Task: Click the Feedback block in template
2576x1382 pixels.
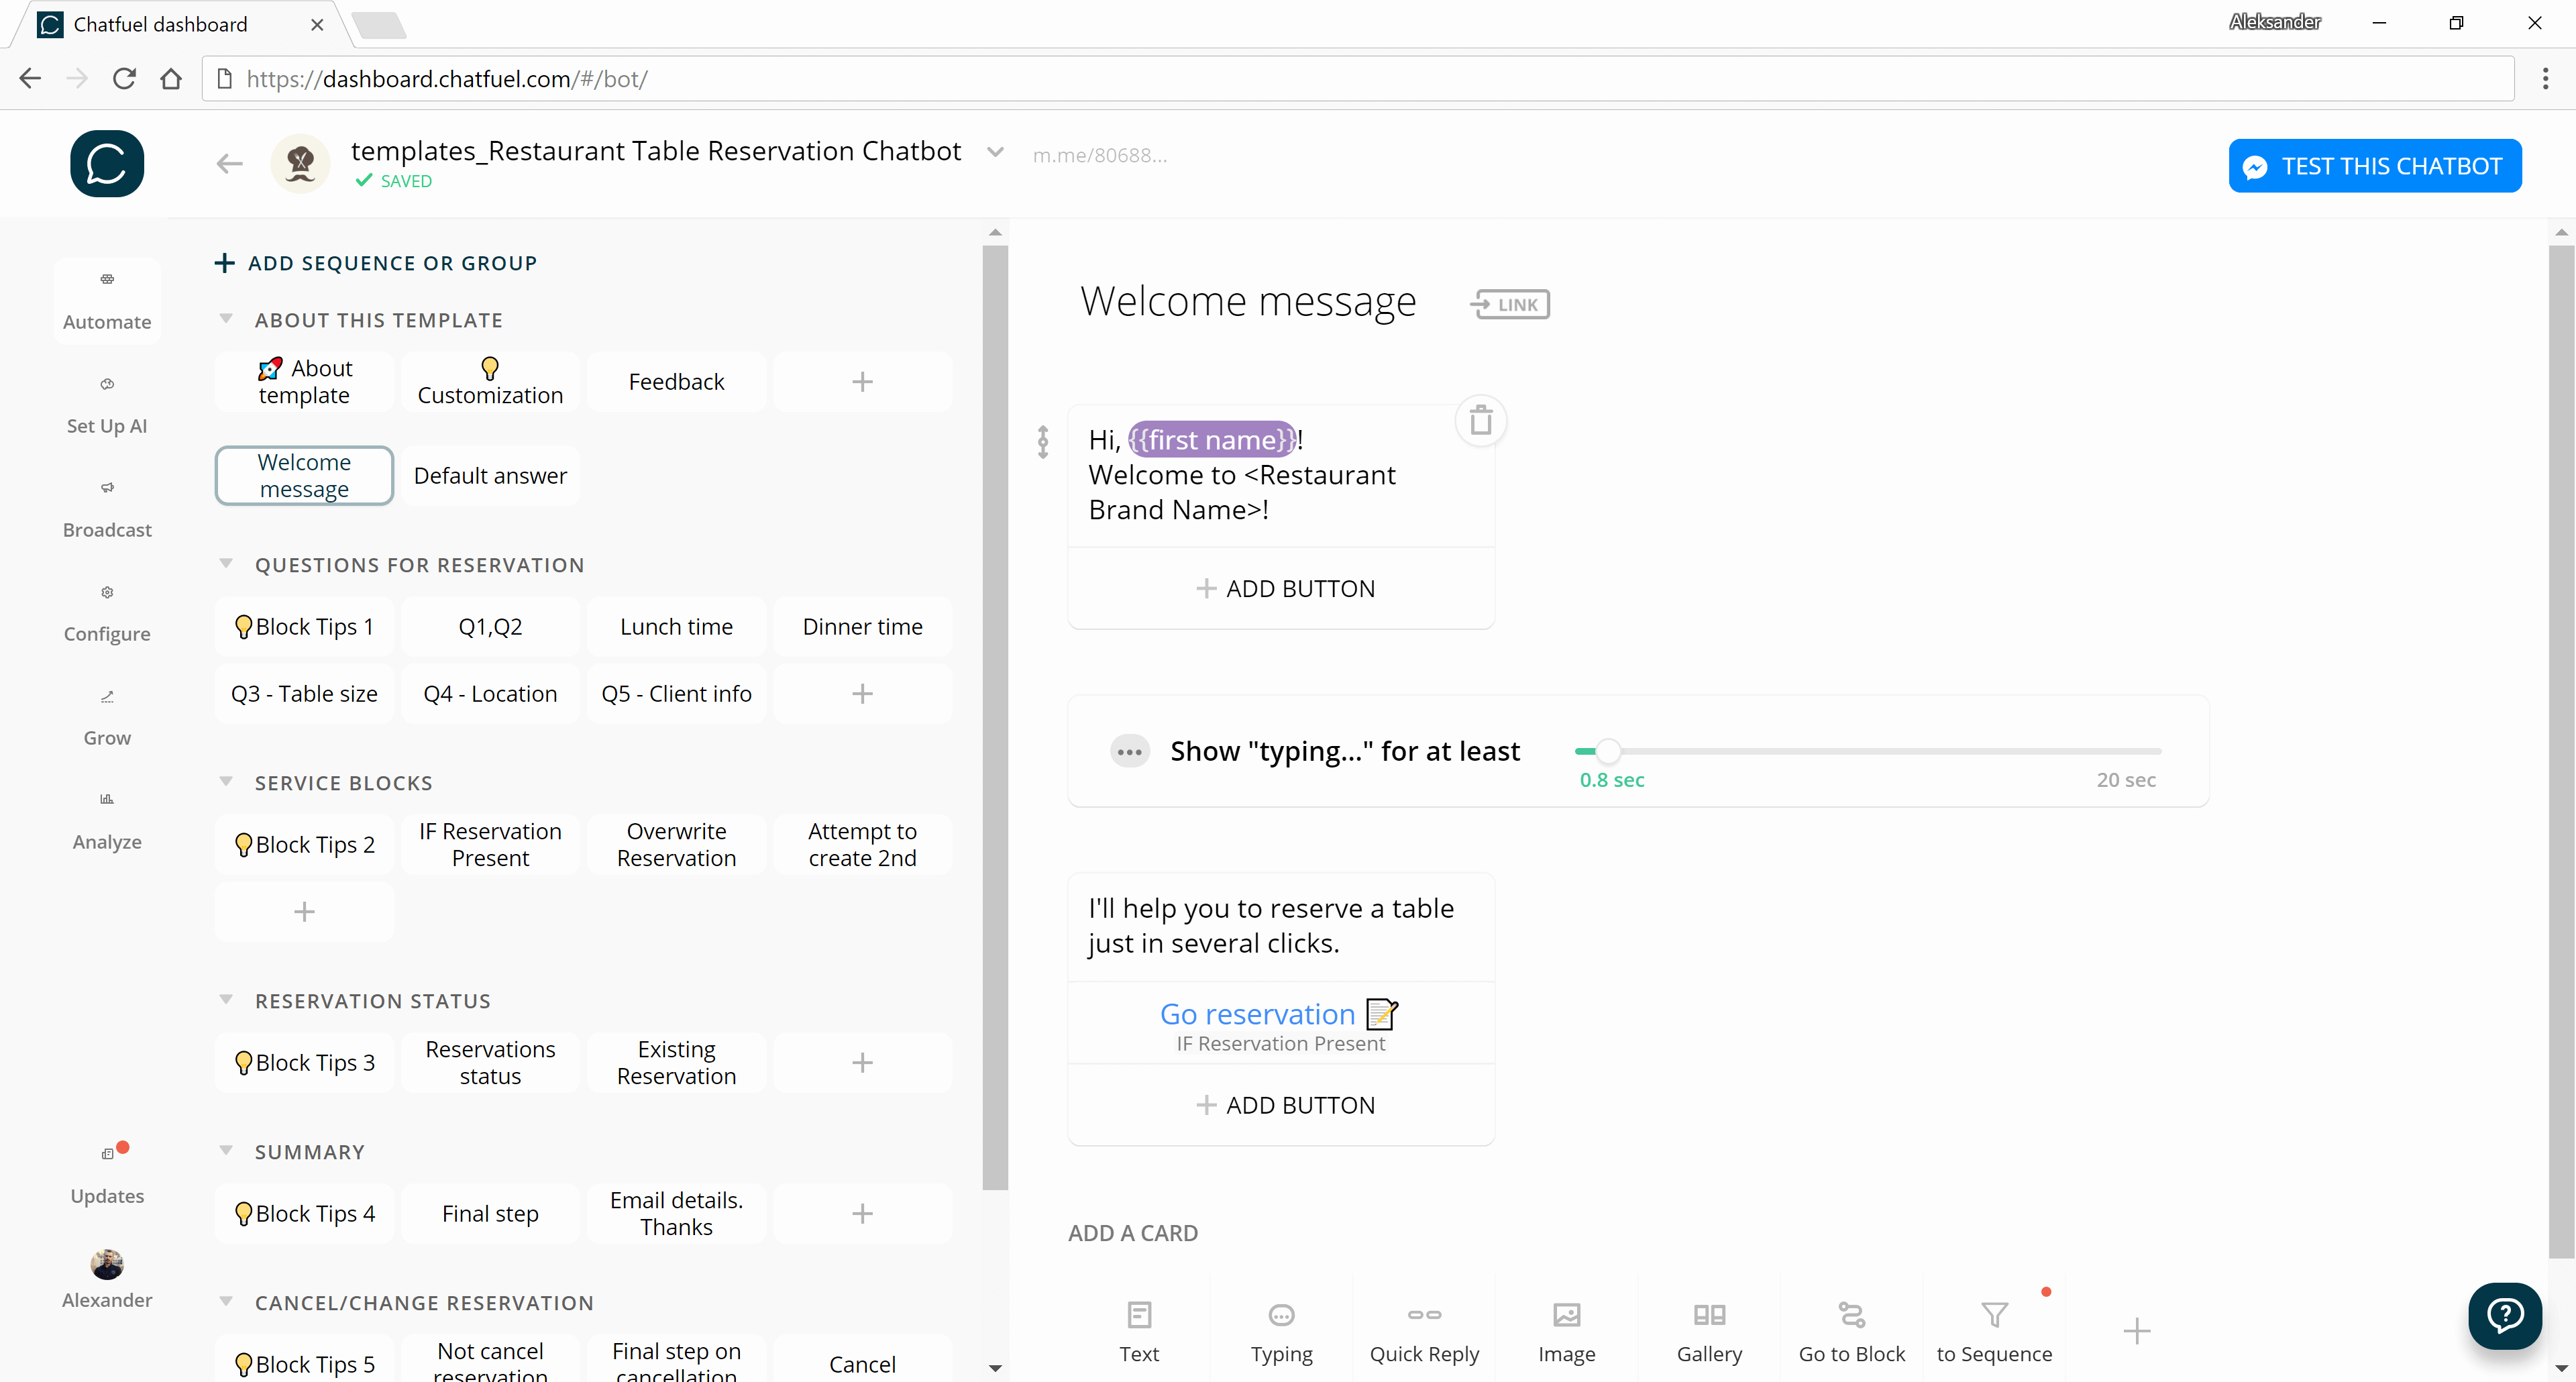Action: pos(676,380)
